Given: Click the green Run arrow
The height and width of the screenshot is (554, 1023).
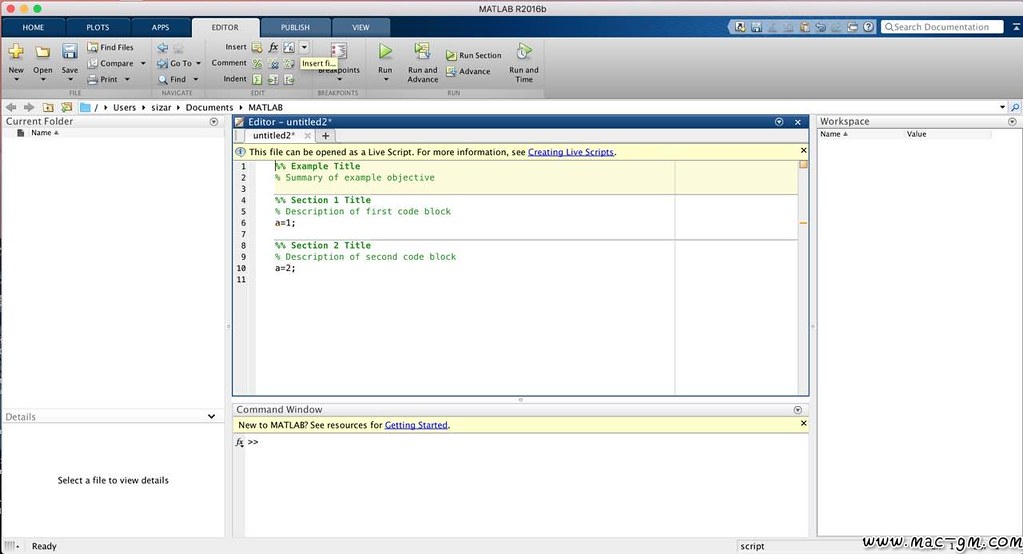Looking at the screenshot, I should coord(386,51).
